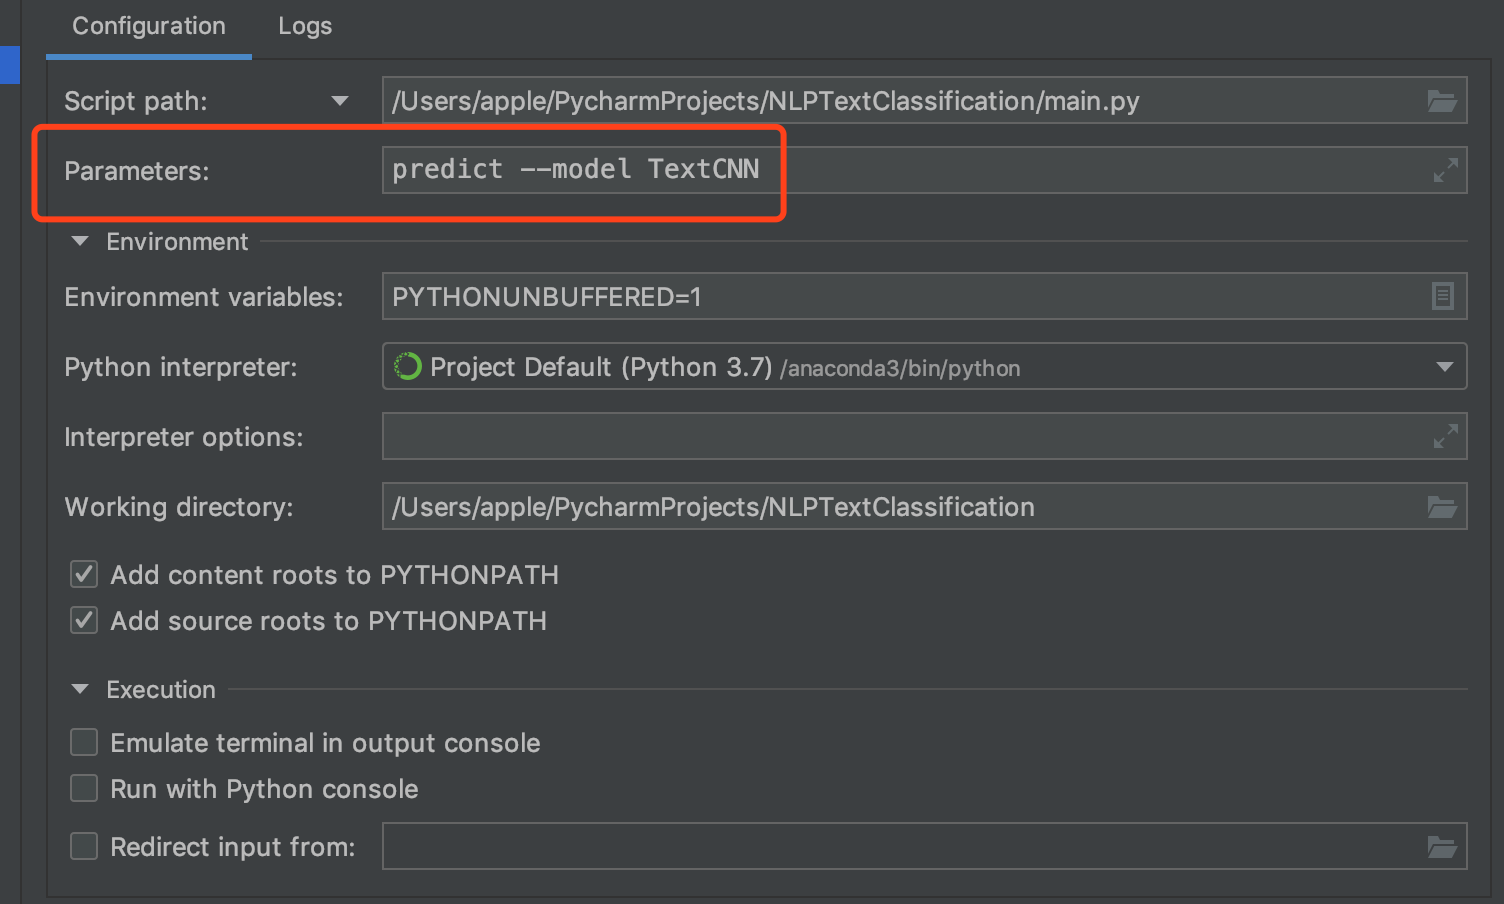Uncheck Add content roots to PYTHONPATH

[84, 574]
